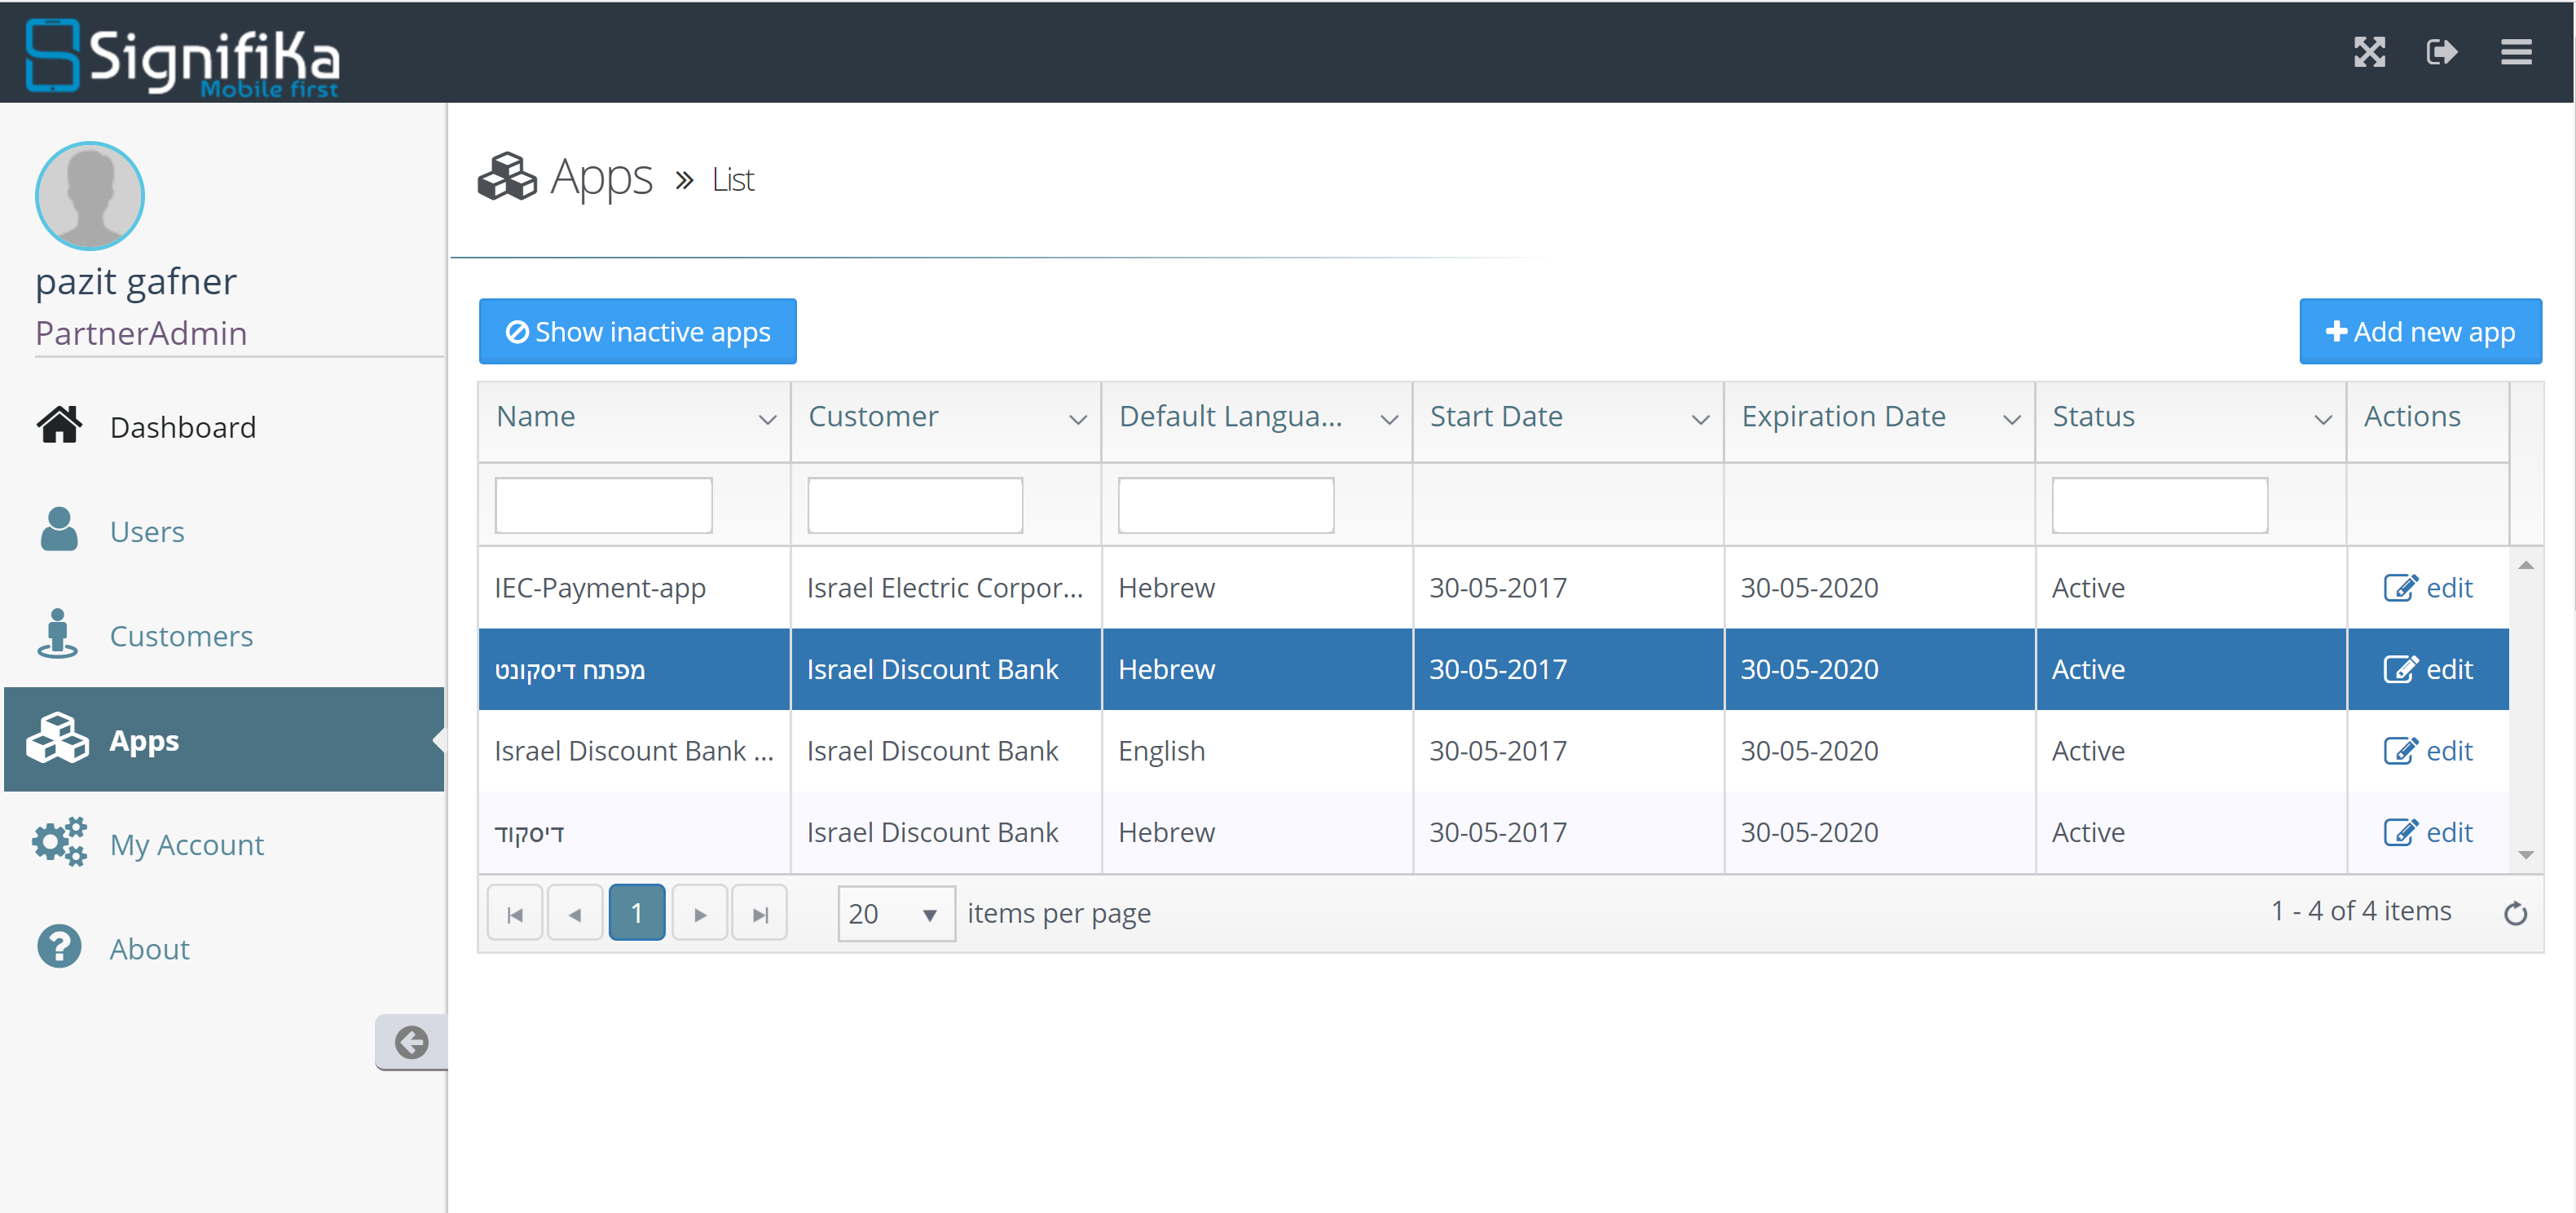
Task: Click the Apps cubes icon in sidebar
Action: click(57, 738)
